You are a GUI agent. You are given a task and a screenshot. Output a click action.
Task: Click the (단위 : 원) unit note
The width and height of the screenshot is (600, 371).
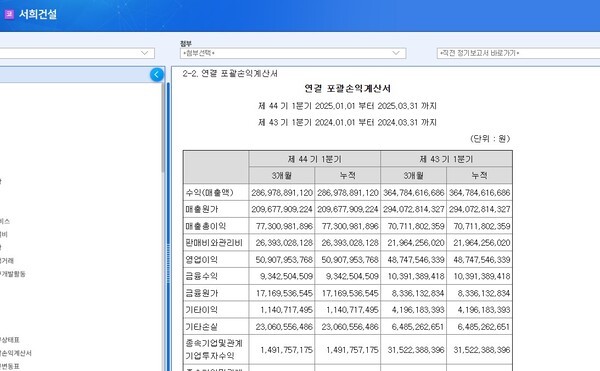point(490,138)
